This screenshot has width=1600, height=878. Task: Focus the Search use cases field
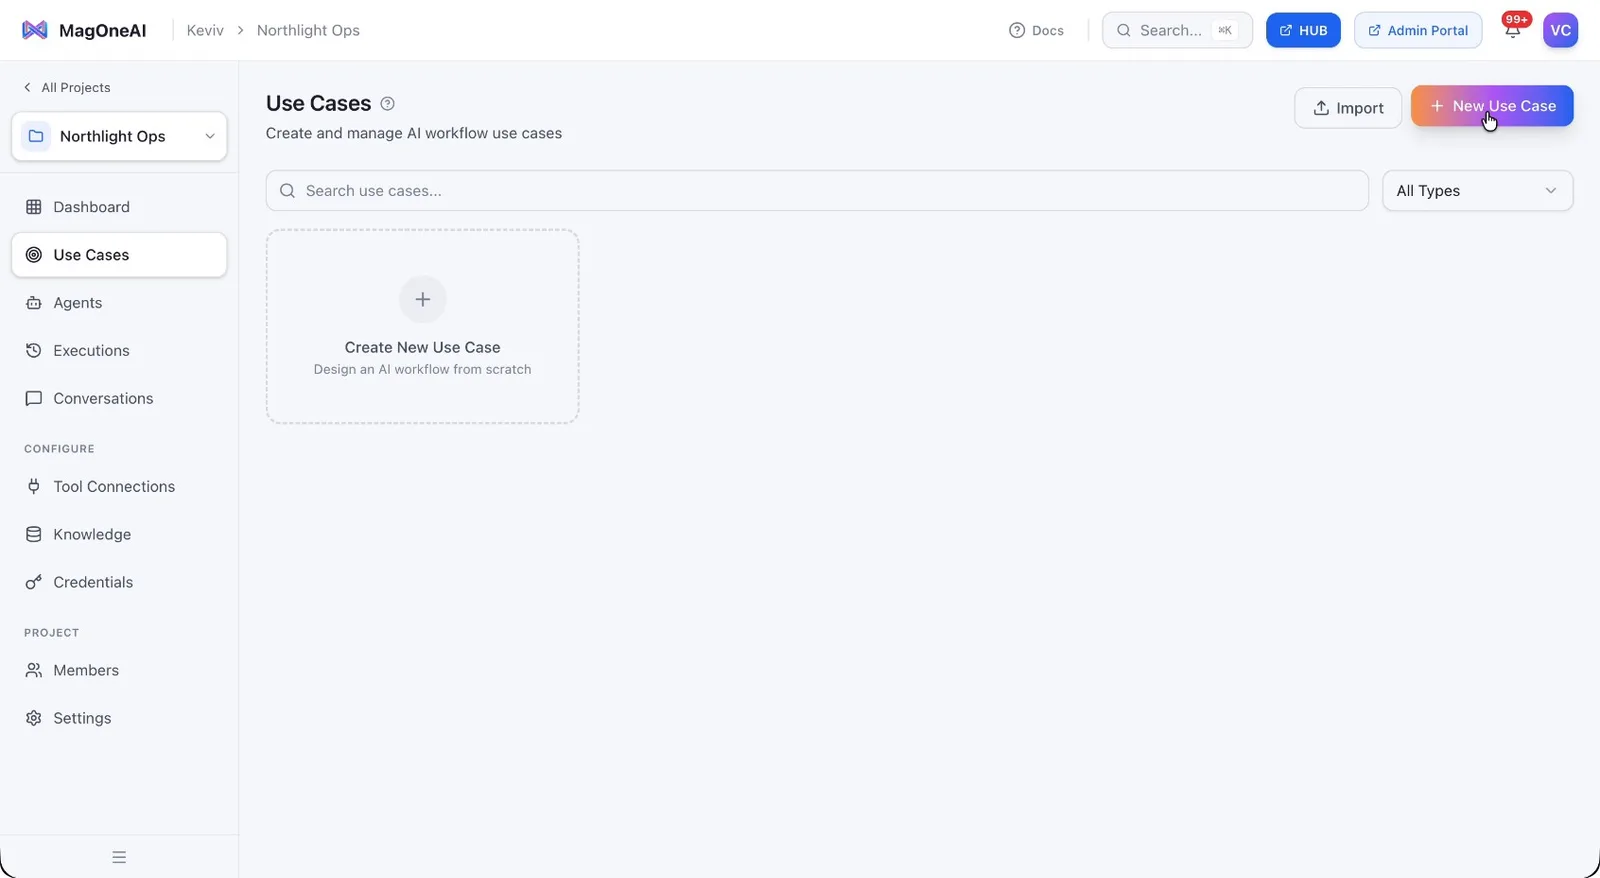817,191
